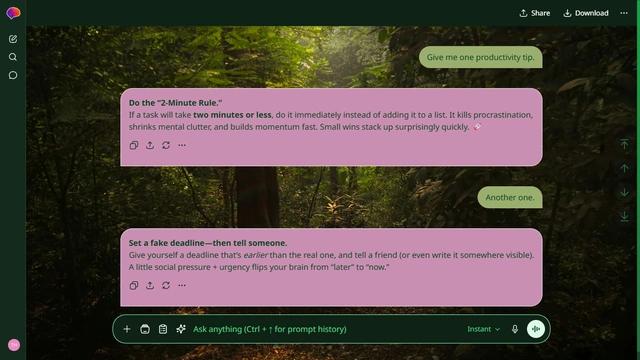Open the user profile avatar
This screenshot has width=640, height=360.
coord(14,345)
